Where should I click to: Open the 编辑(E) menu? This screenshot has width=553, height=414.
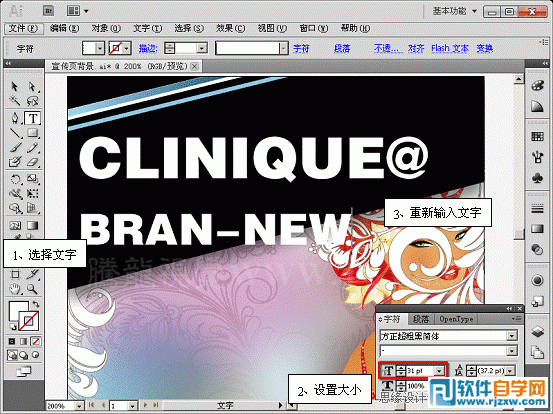click(64, 28)
